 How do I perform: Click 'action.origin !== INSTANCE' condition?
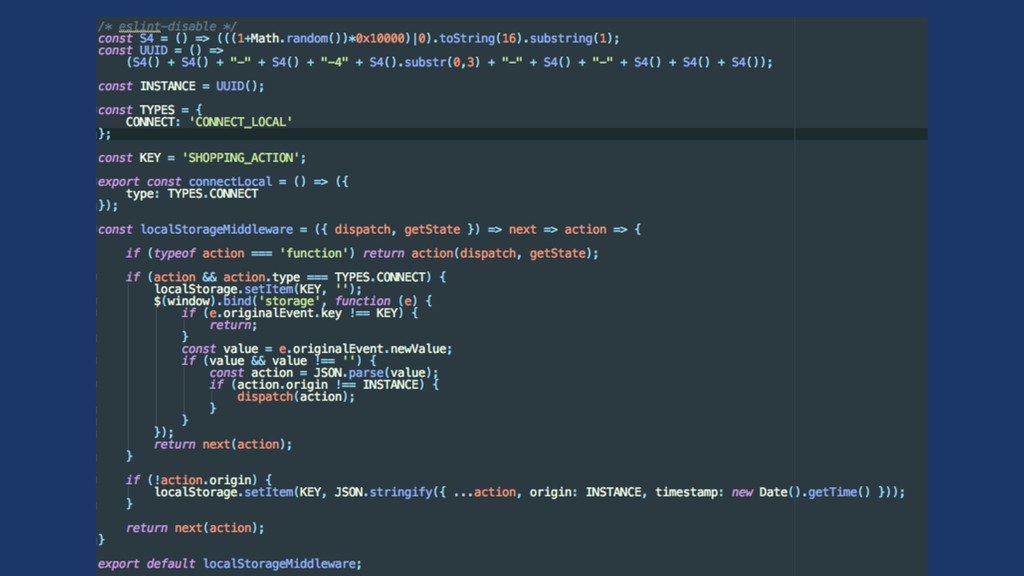point(327,385)
